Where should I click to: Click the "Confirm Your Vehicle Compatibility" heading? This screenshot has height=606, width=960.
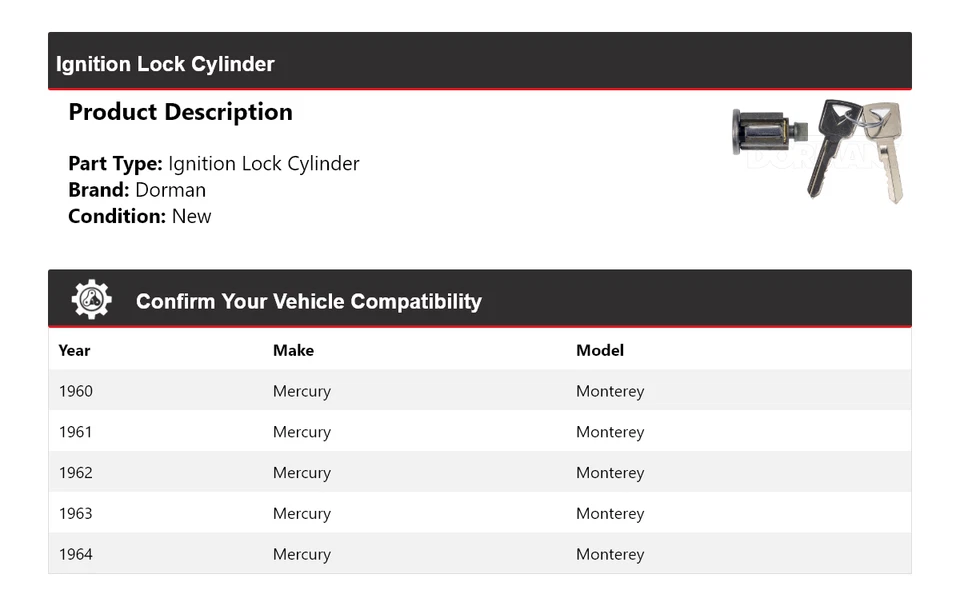pyautogui.click(x=308, y=301)
